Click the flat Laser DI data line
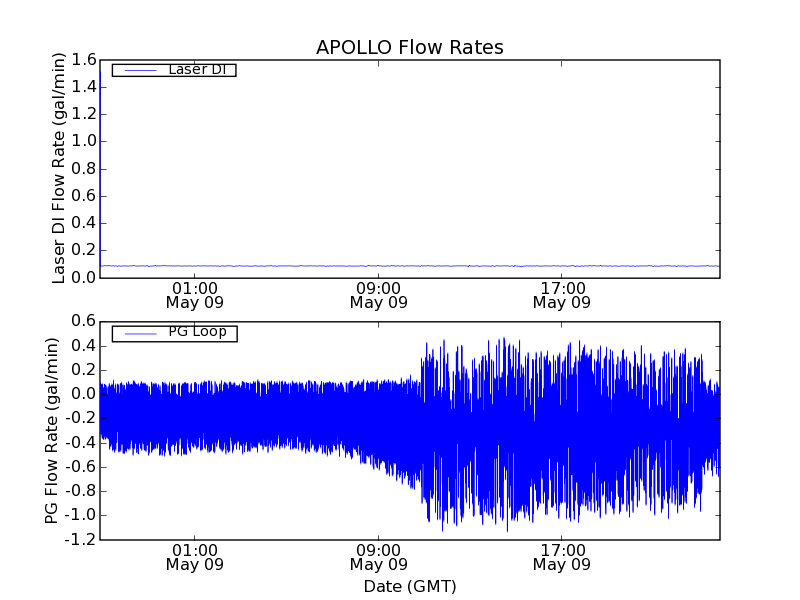Viewport: 800px width, 600px height. (x=400, y=266)
